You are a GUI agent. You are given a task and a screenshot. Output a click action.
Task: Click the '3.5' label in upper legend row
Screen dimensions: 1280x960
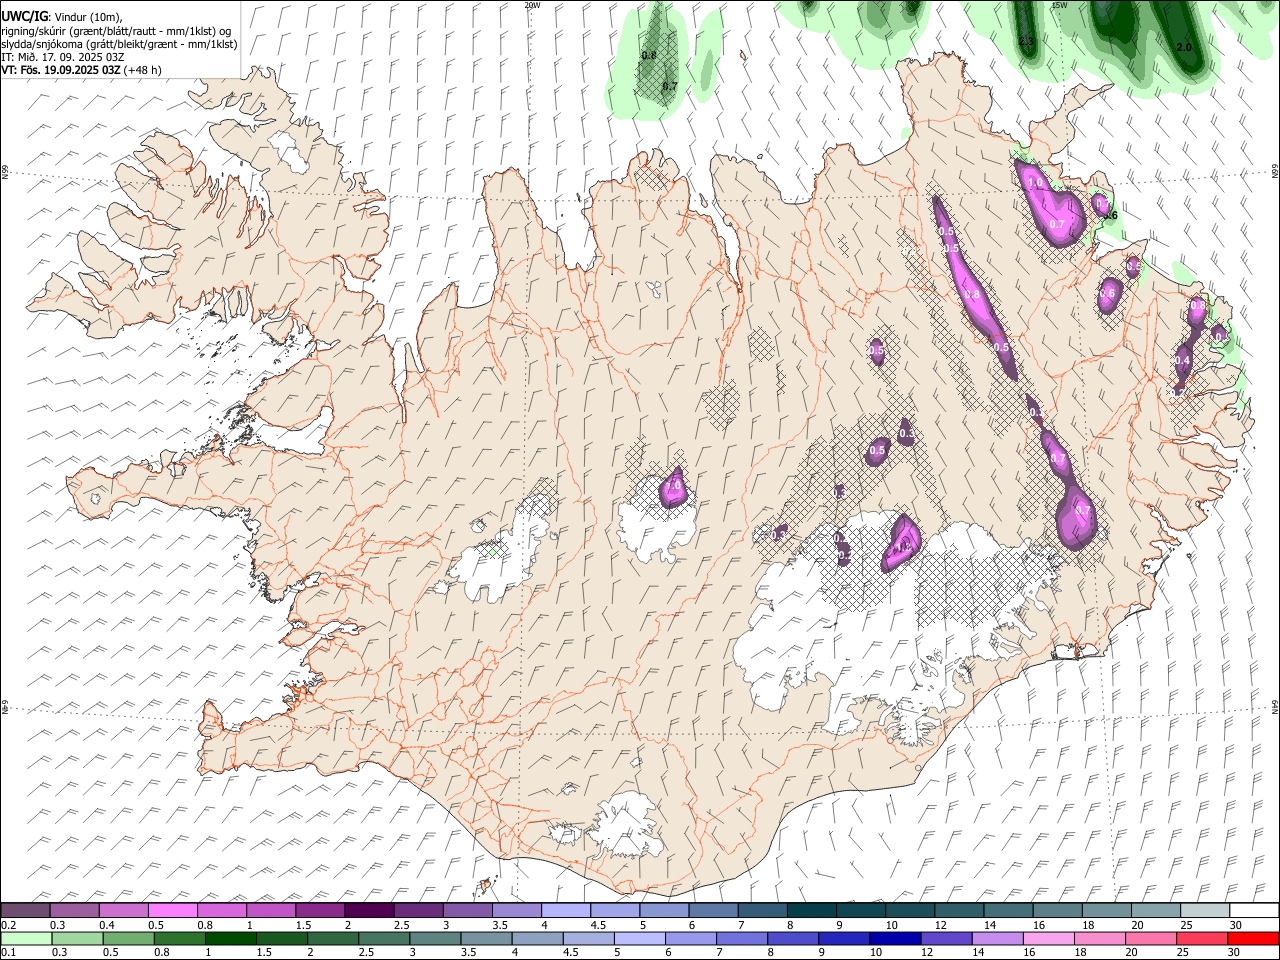(x=499, y=925)
